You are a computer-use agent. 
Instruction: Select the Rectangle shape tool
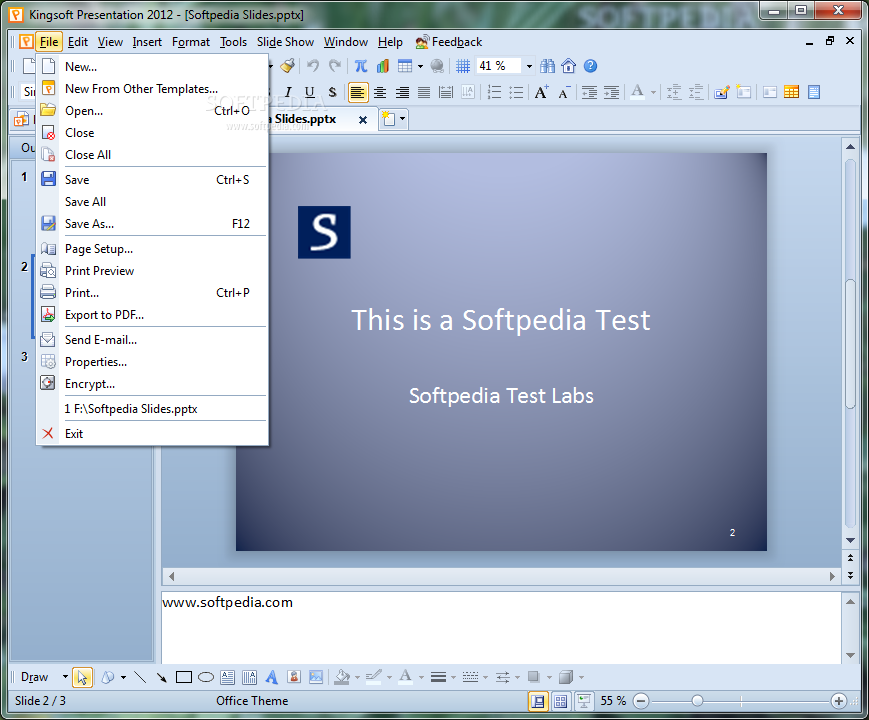183,677
